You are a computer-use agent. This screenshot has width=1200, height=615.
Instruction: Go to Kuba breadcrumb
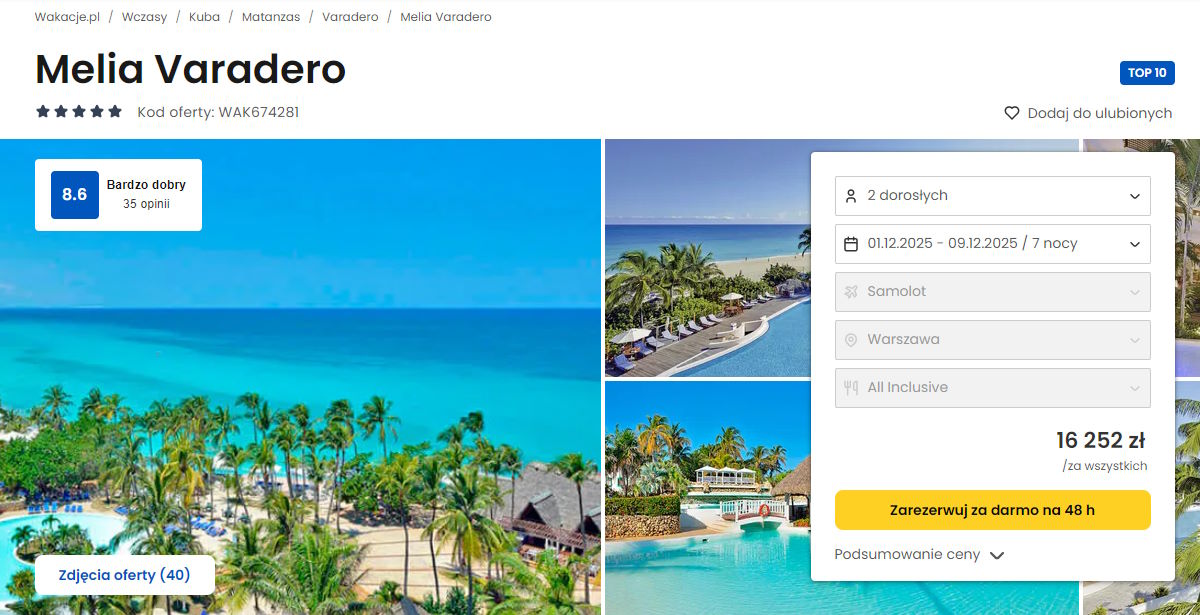(x=204, y=17)
